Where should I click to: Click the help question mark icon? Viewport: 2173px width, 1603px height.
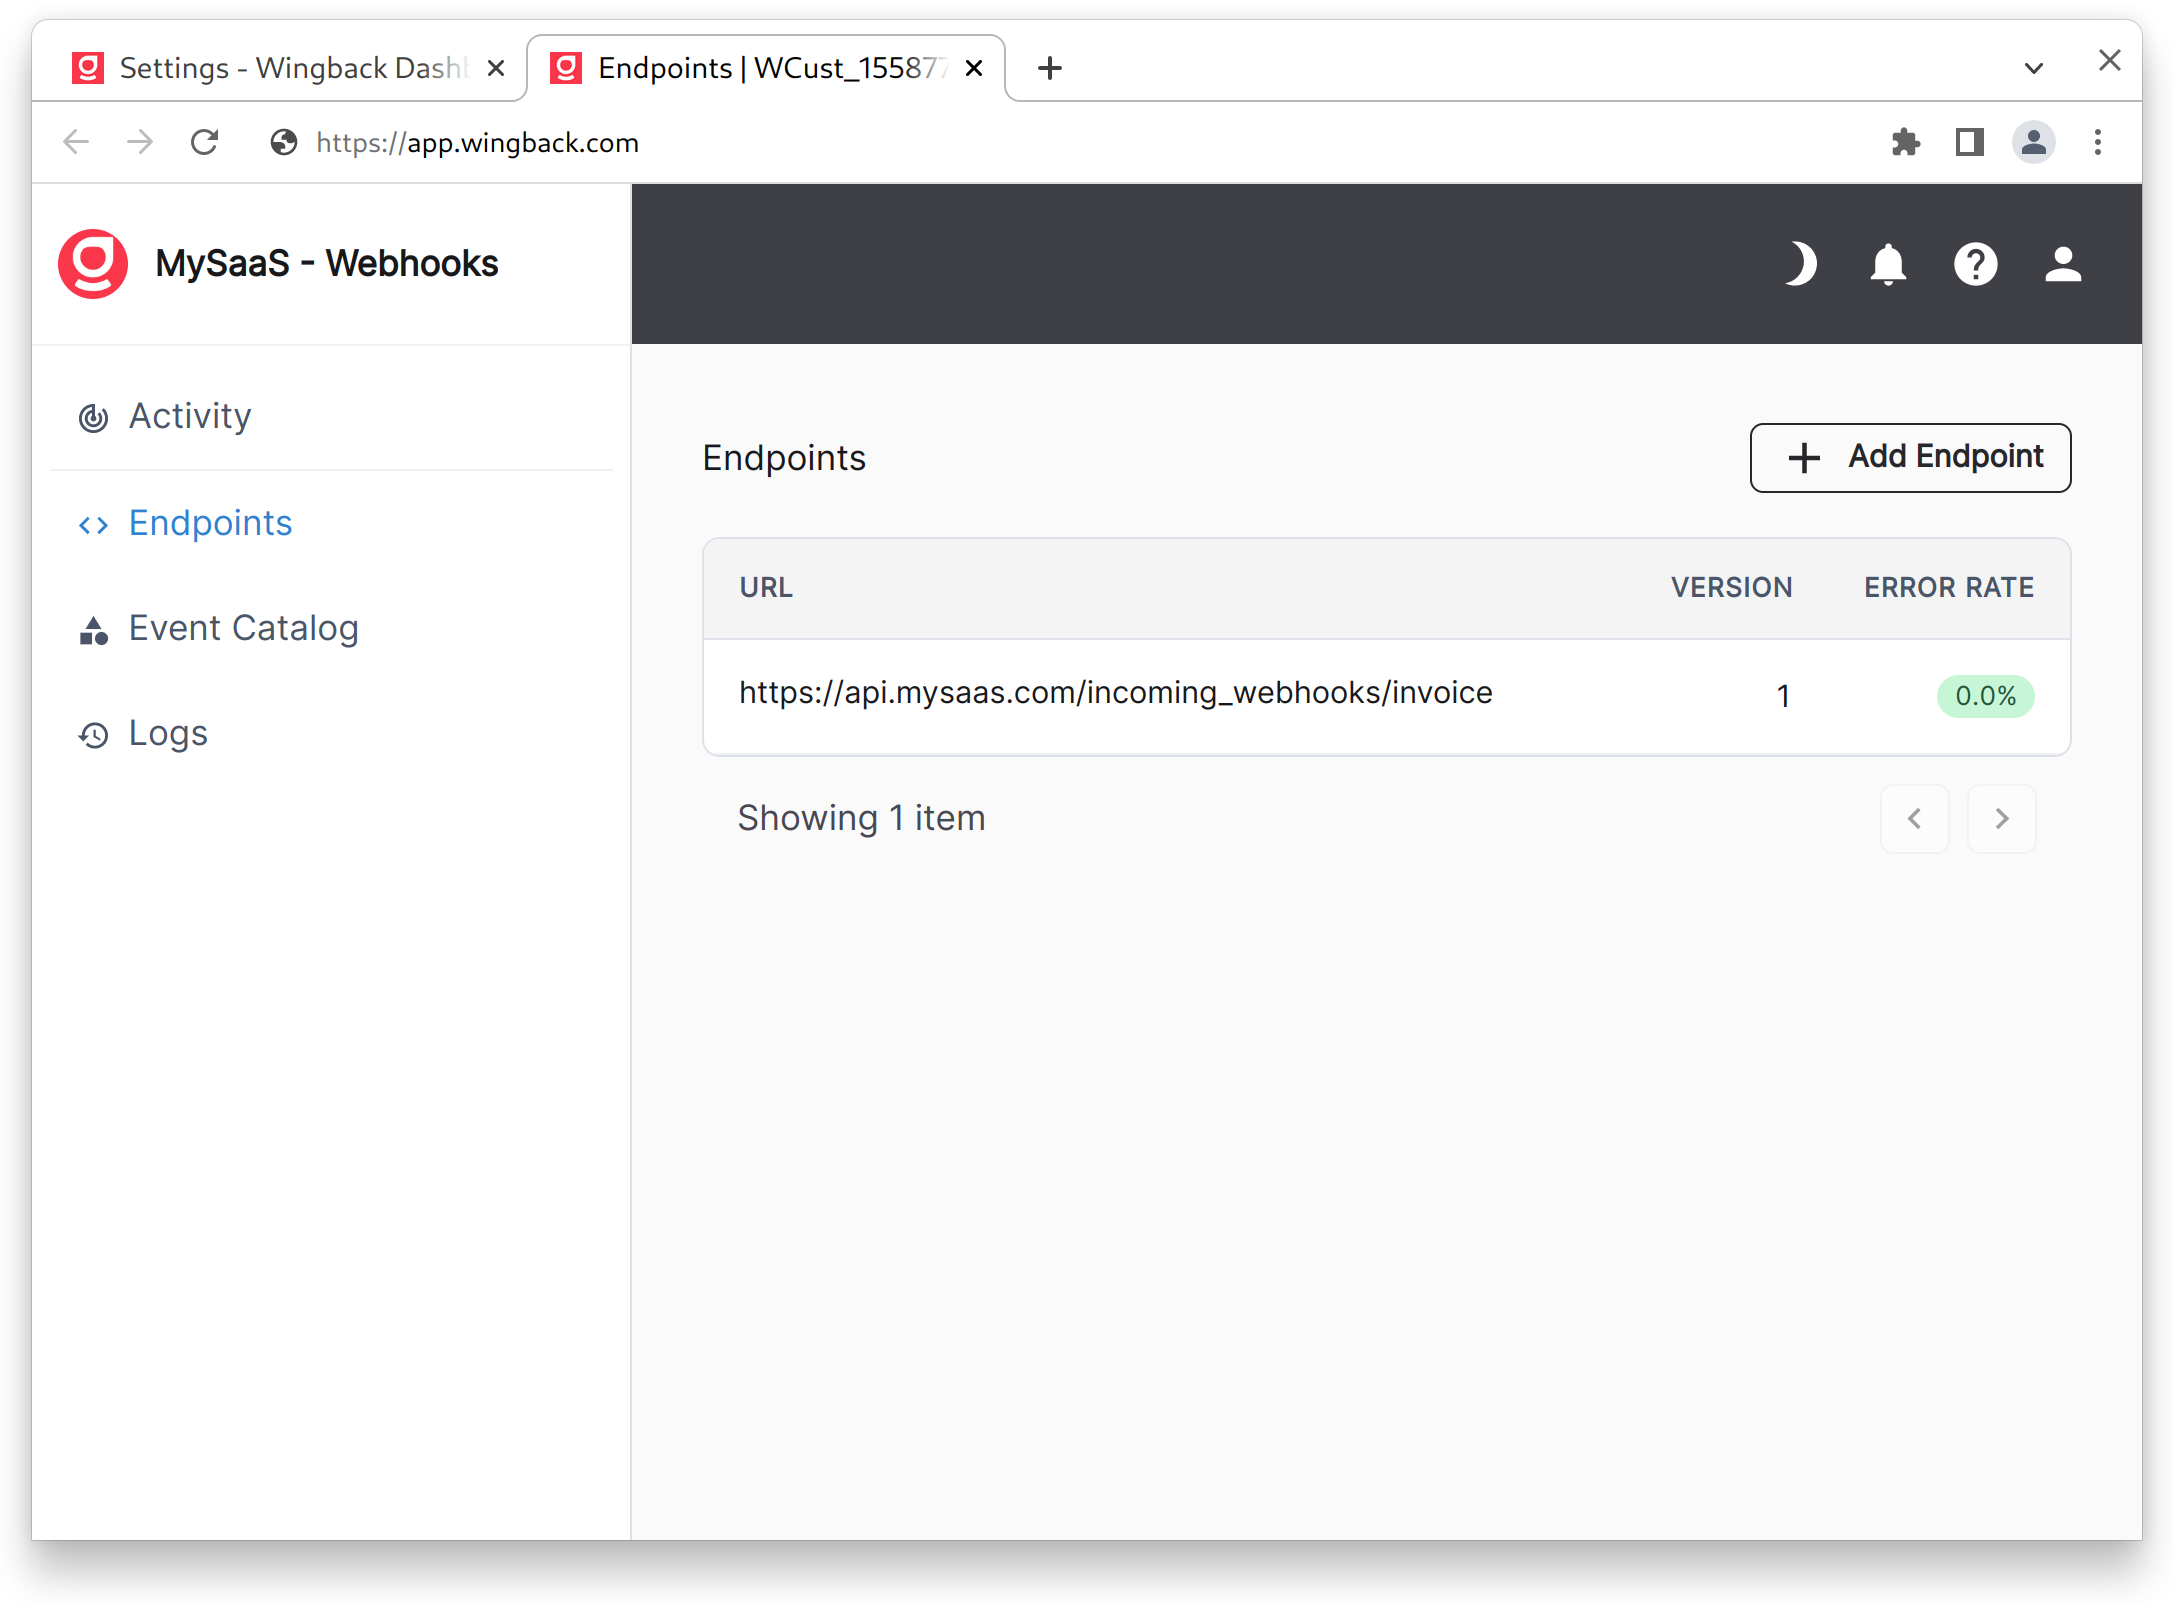pyautogui.click(x=1975, y=264)
